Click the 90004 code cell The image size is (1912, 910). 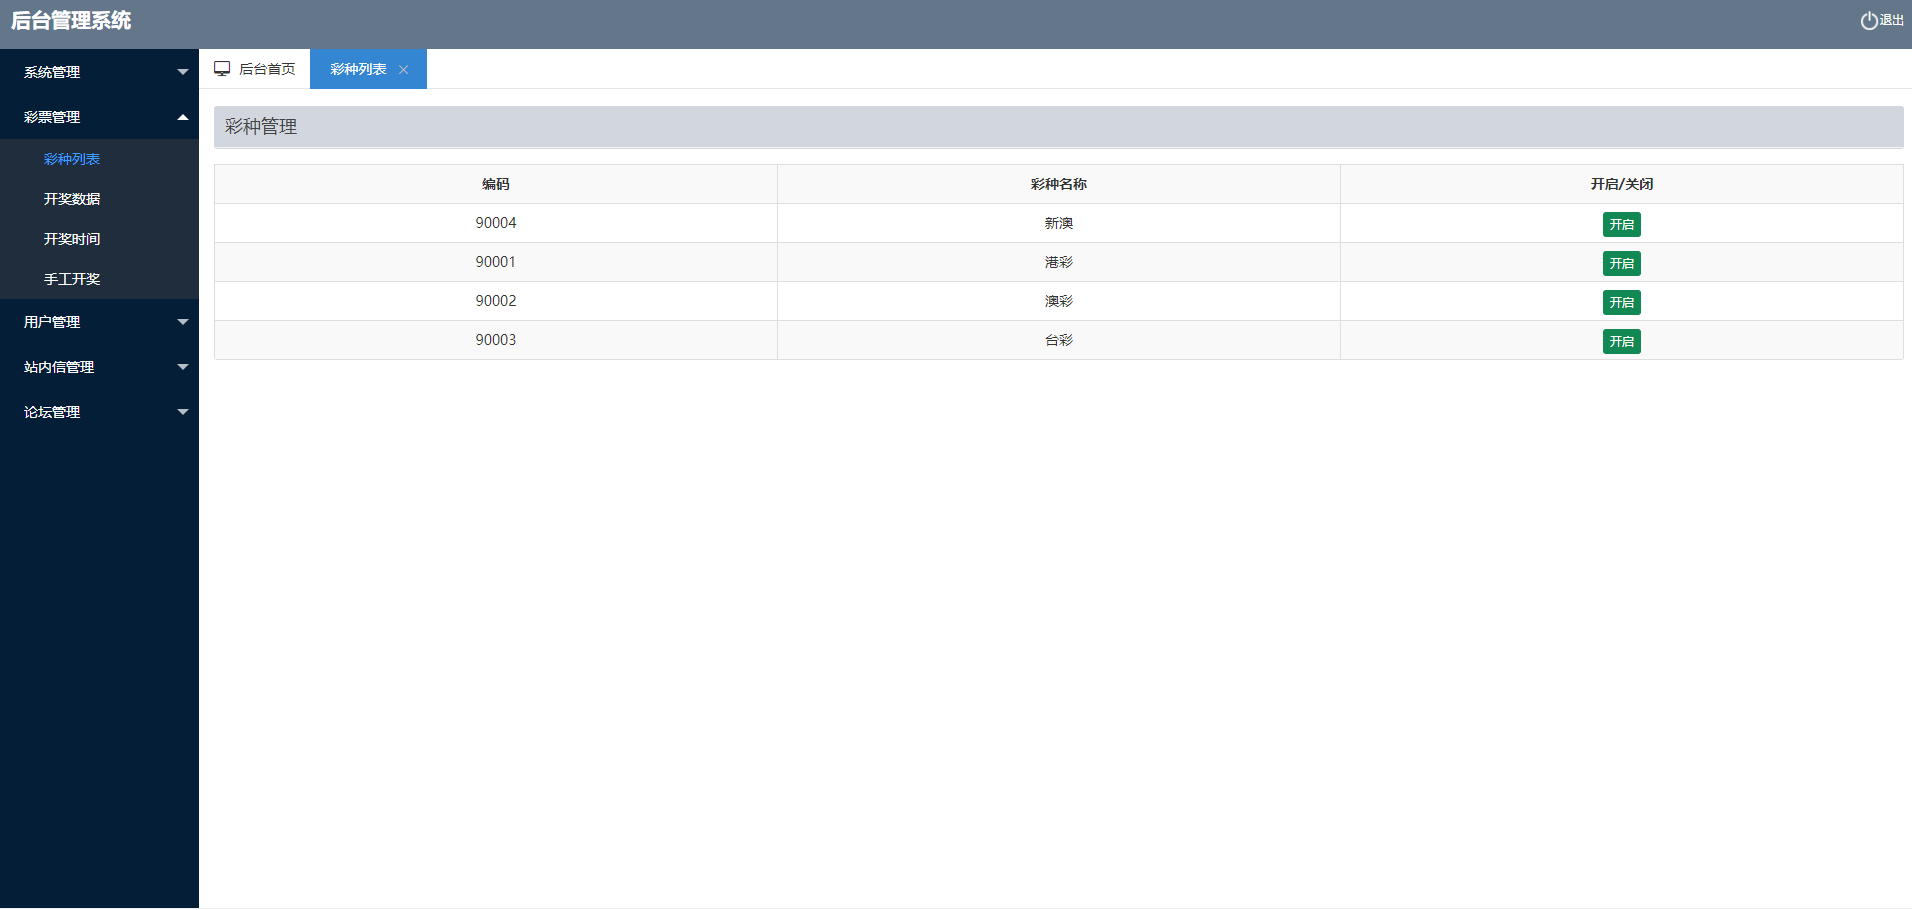[x=496, y=223]
